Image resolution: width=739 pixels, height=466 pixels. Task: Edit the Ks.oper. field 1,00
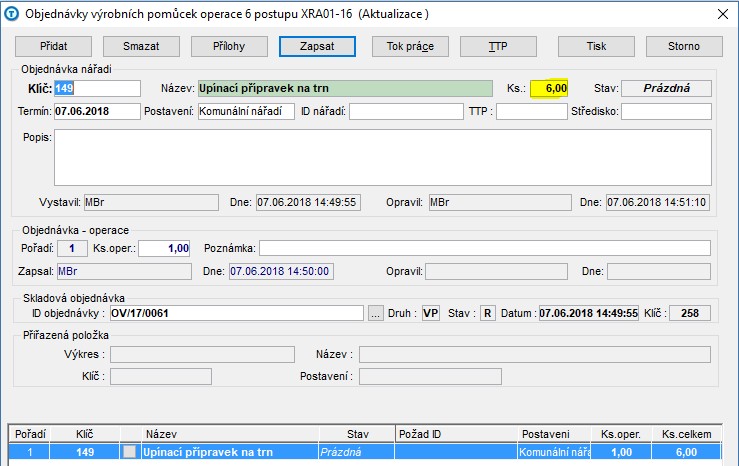pyautogui.click(x=164, y=248)
